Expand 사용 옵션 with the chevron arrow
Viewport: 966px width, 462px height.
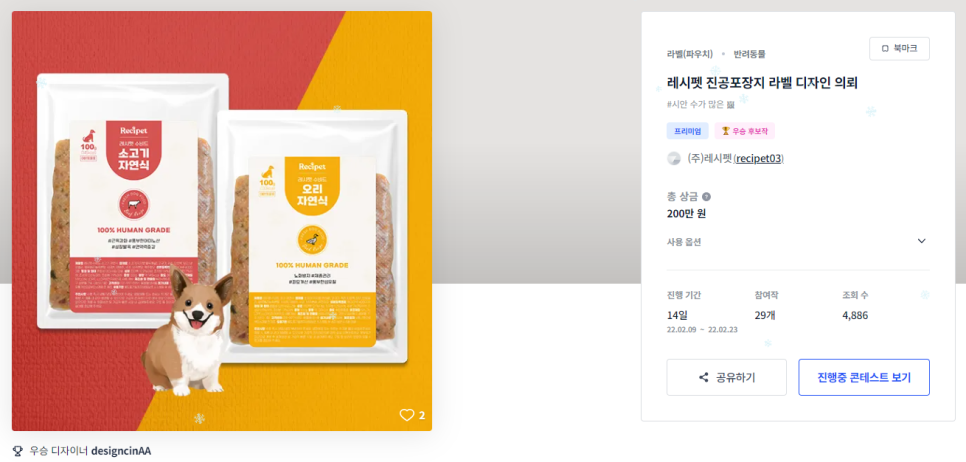click(x=922, y=241)
